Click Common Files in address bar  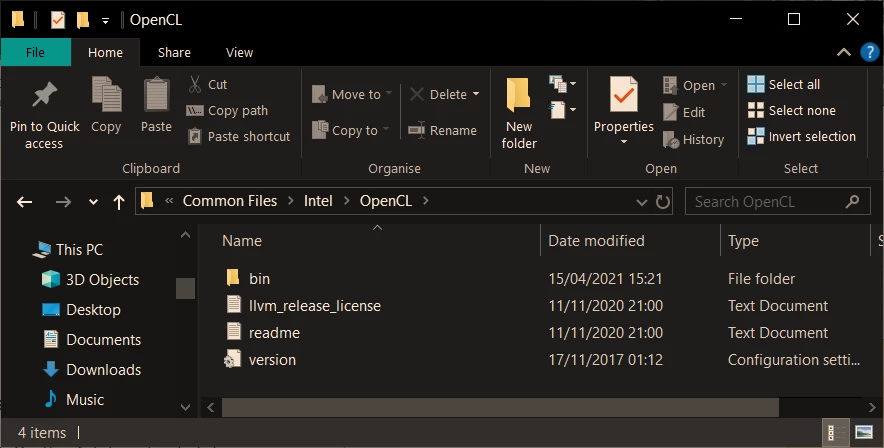coord(230,201)
